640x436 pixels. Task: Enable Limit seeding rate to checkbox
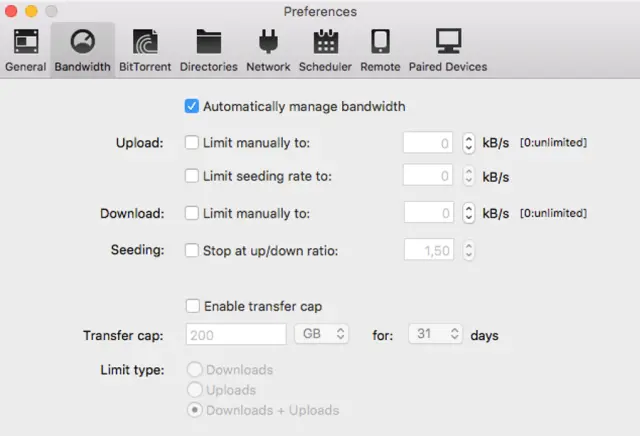pyautogui.click(x=192, y=176)
